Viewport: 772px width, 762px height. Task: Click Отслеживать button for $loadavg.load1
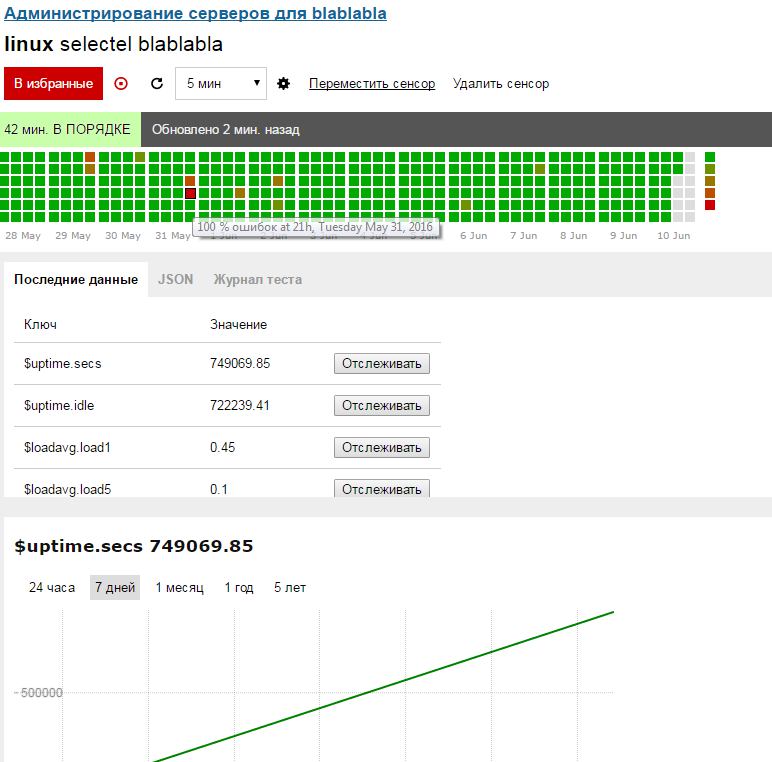pos(382,447)
